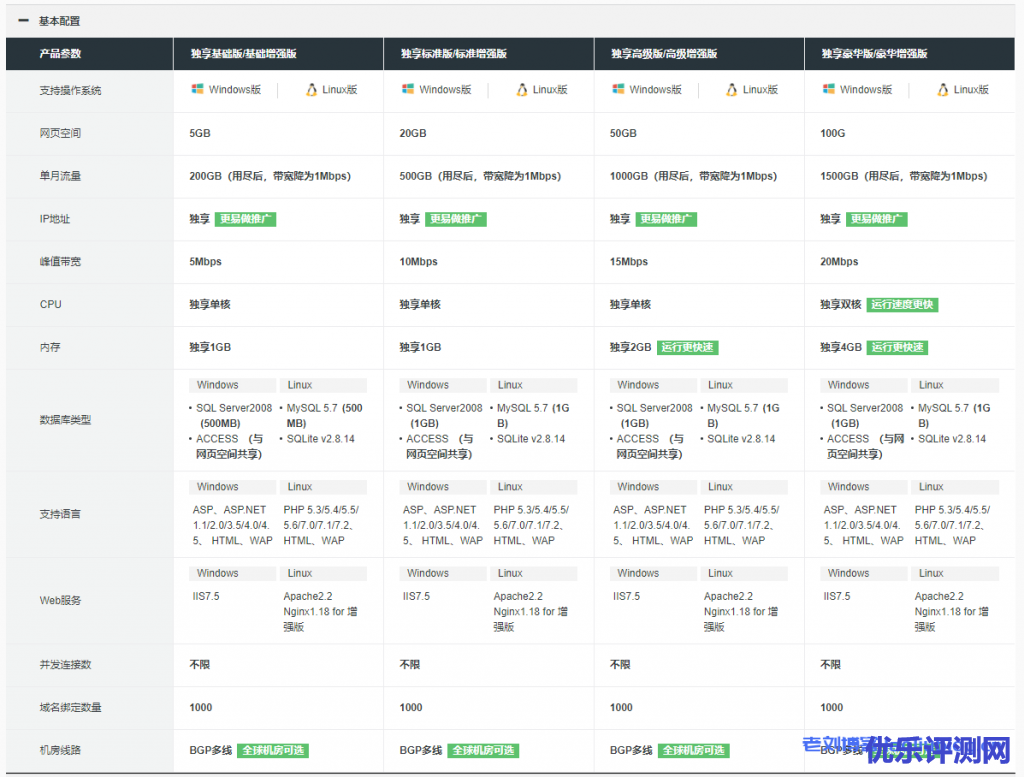Click the Web服务 row label

pyautogui.click(x=60, y=600)
